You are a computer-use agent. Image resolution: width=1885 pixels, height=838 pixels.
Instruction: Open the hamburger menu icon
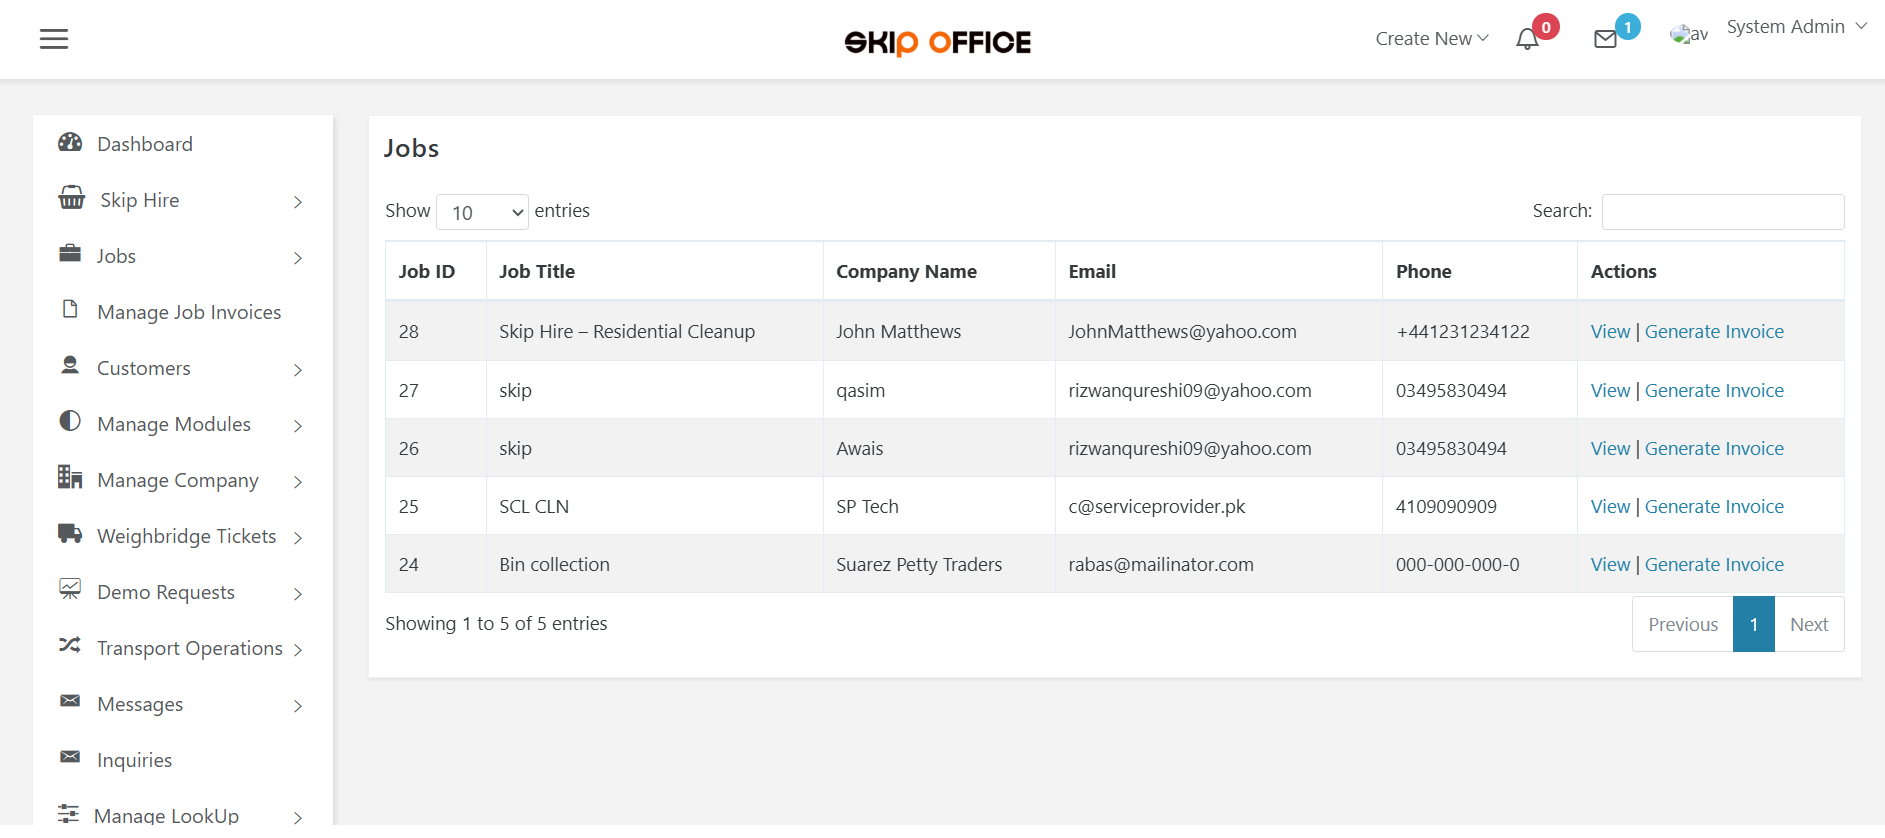click(54, 39)
